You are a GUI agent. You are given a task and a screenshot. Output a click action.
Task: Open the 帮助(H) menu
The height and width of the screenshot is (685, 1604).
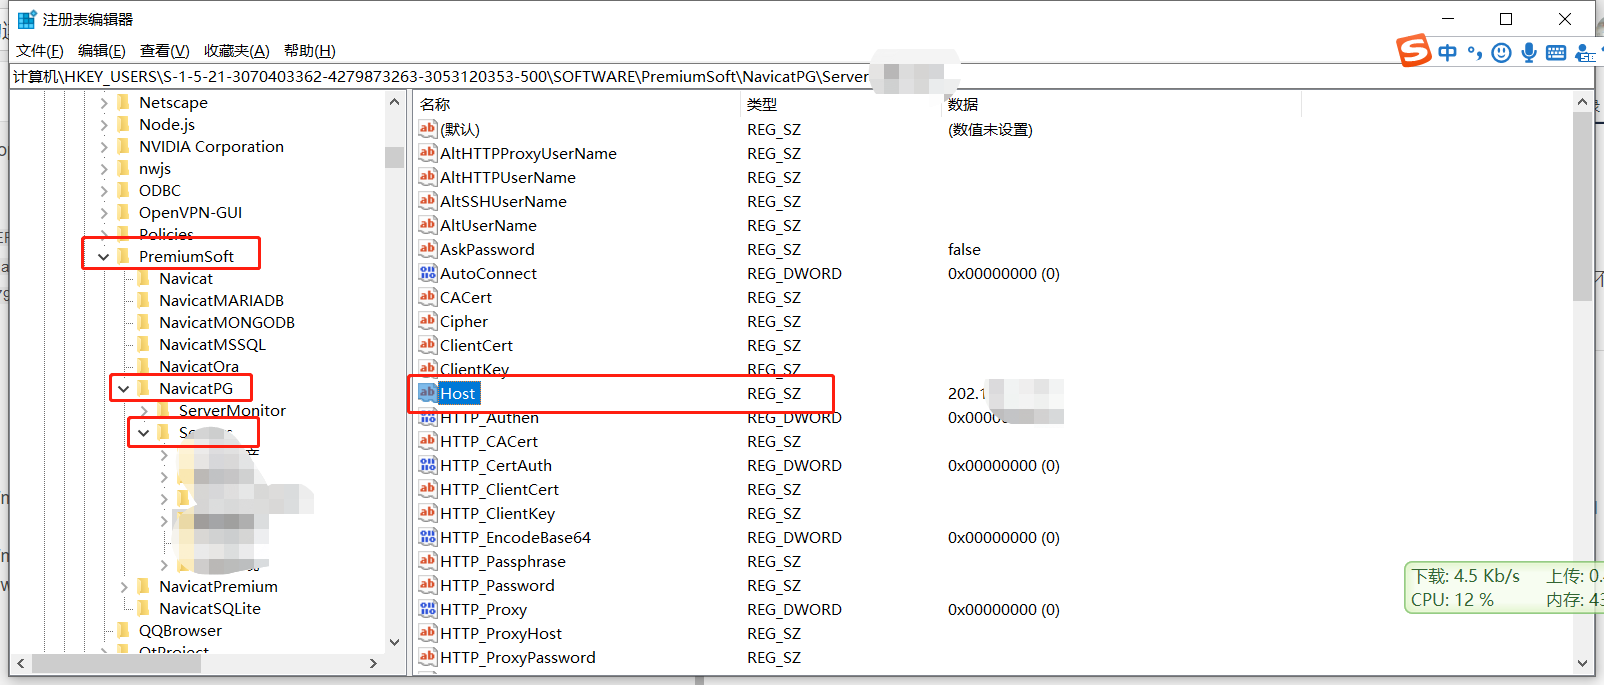click(310, 51)
